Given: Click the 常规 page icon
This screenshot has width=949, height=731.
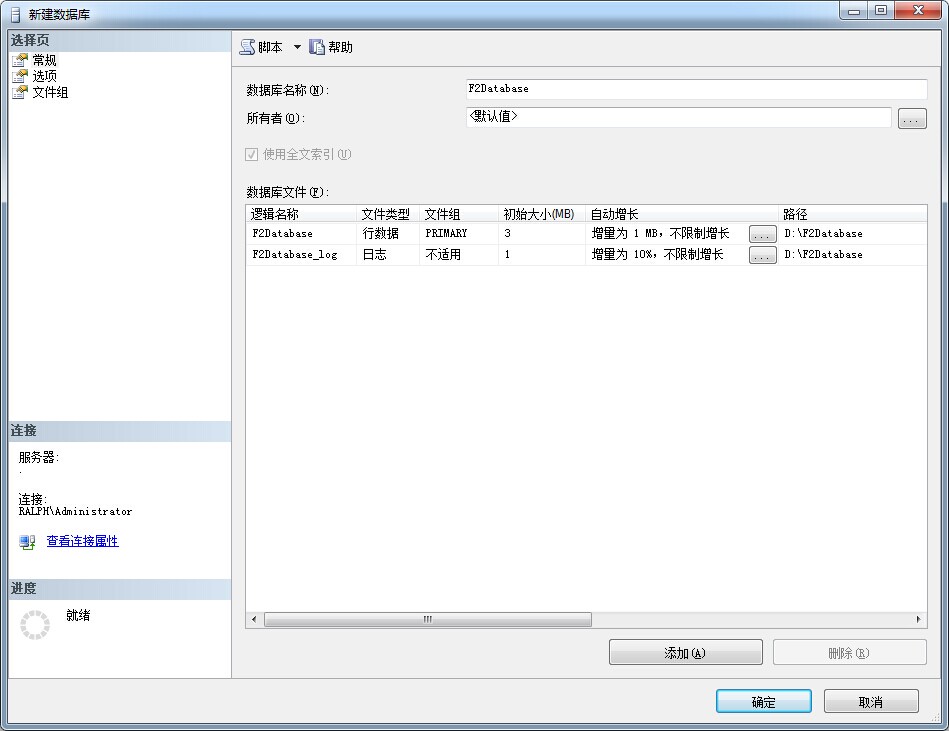Looking at the screenshot, I should pyautogui.click(x=21, y=60).
